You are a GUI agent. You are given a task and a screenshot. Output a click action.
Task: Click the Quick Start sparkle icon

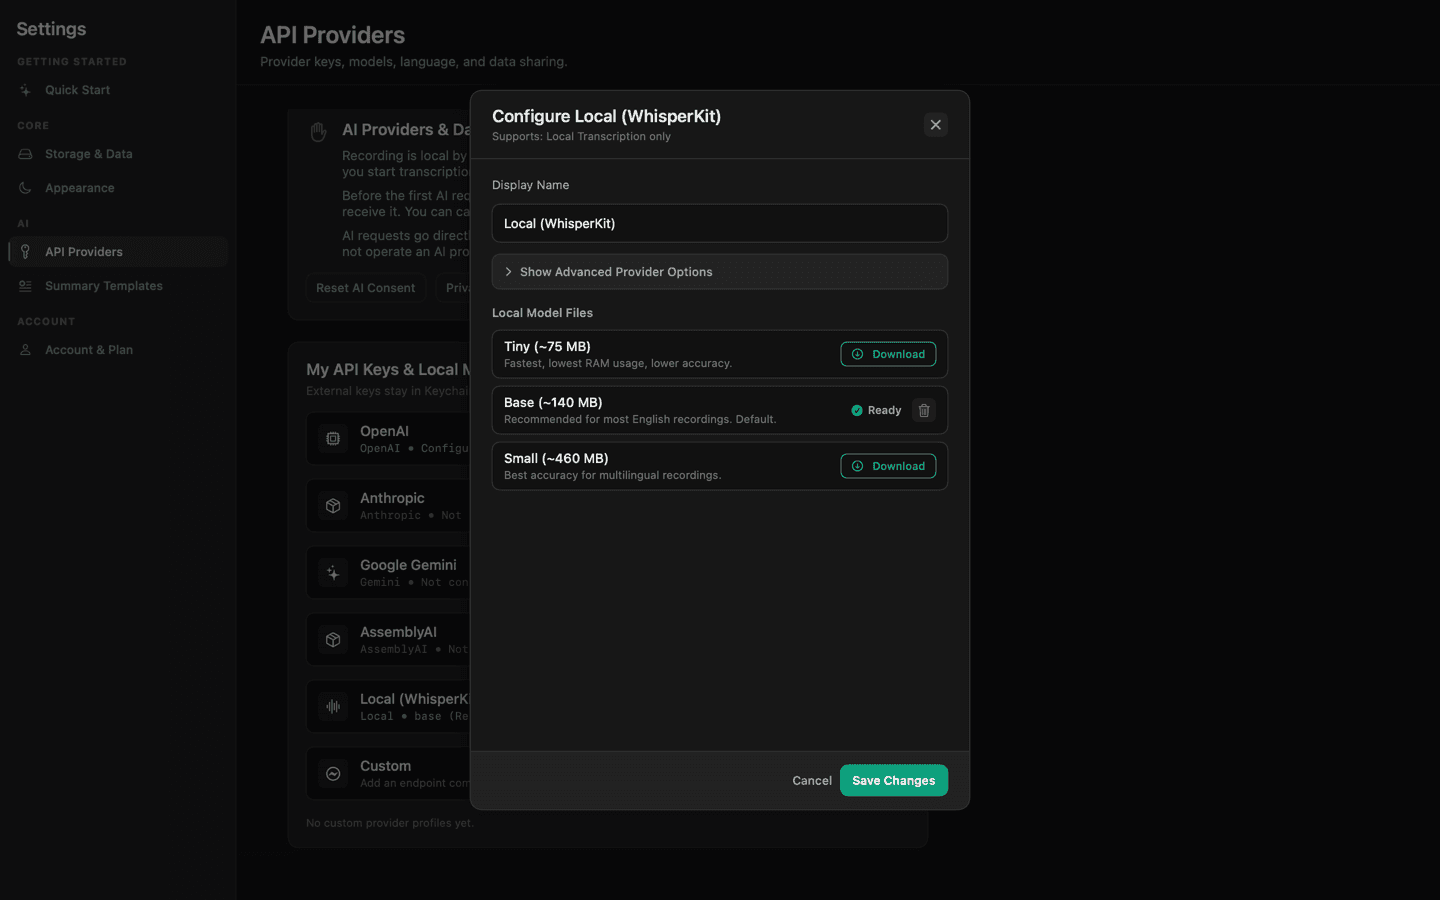coord(25,90)
